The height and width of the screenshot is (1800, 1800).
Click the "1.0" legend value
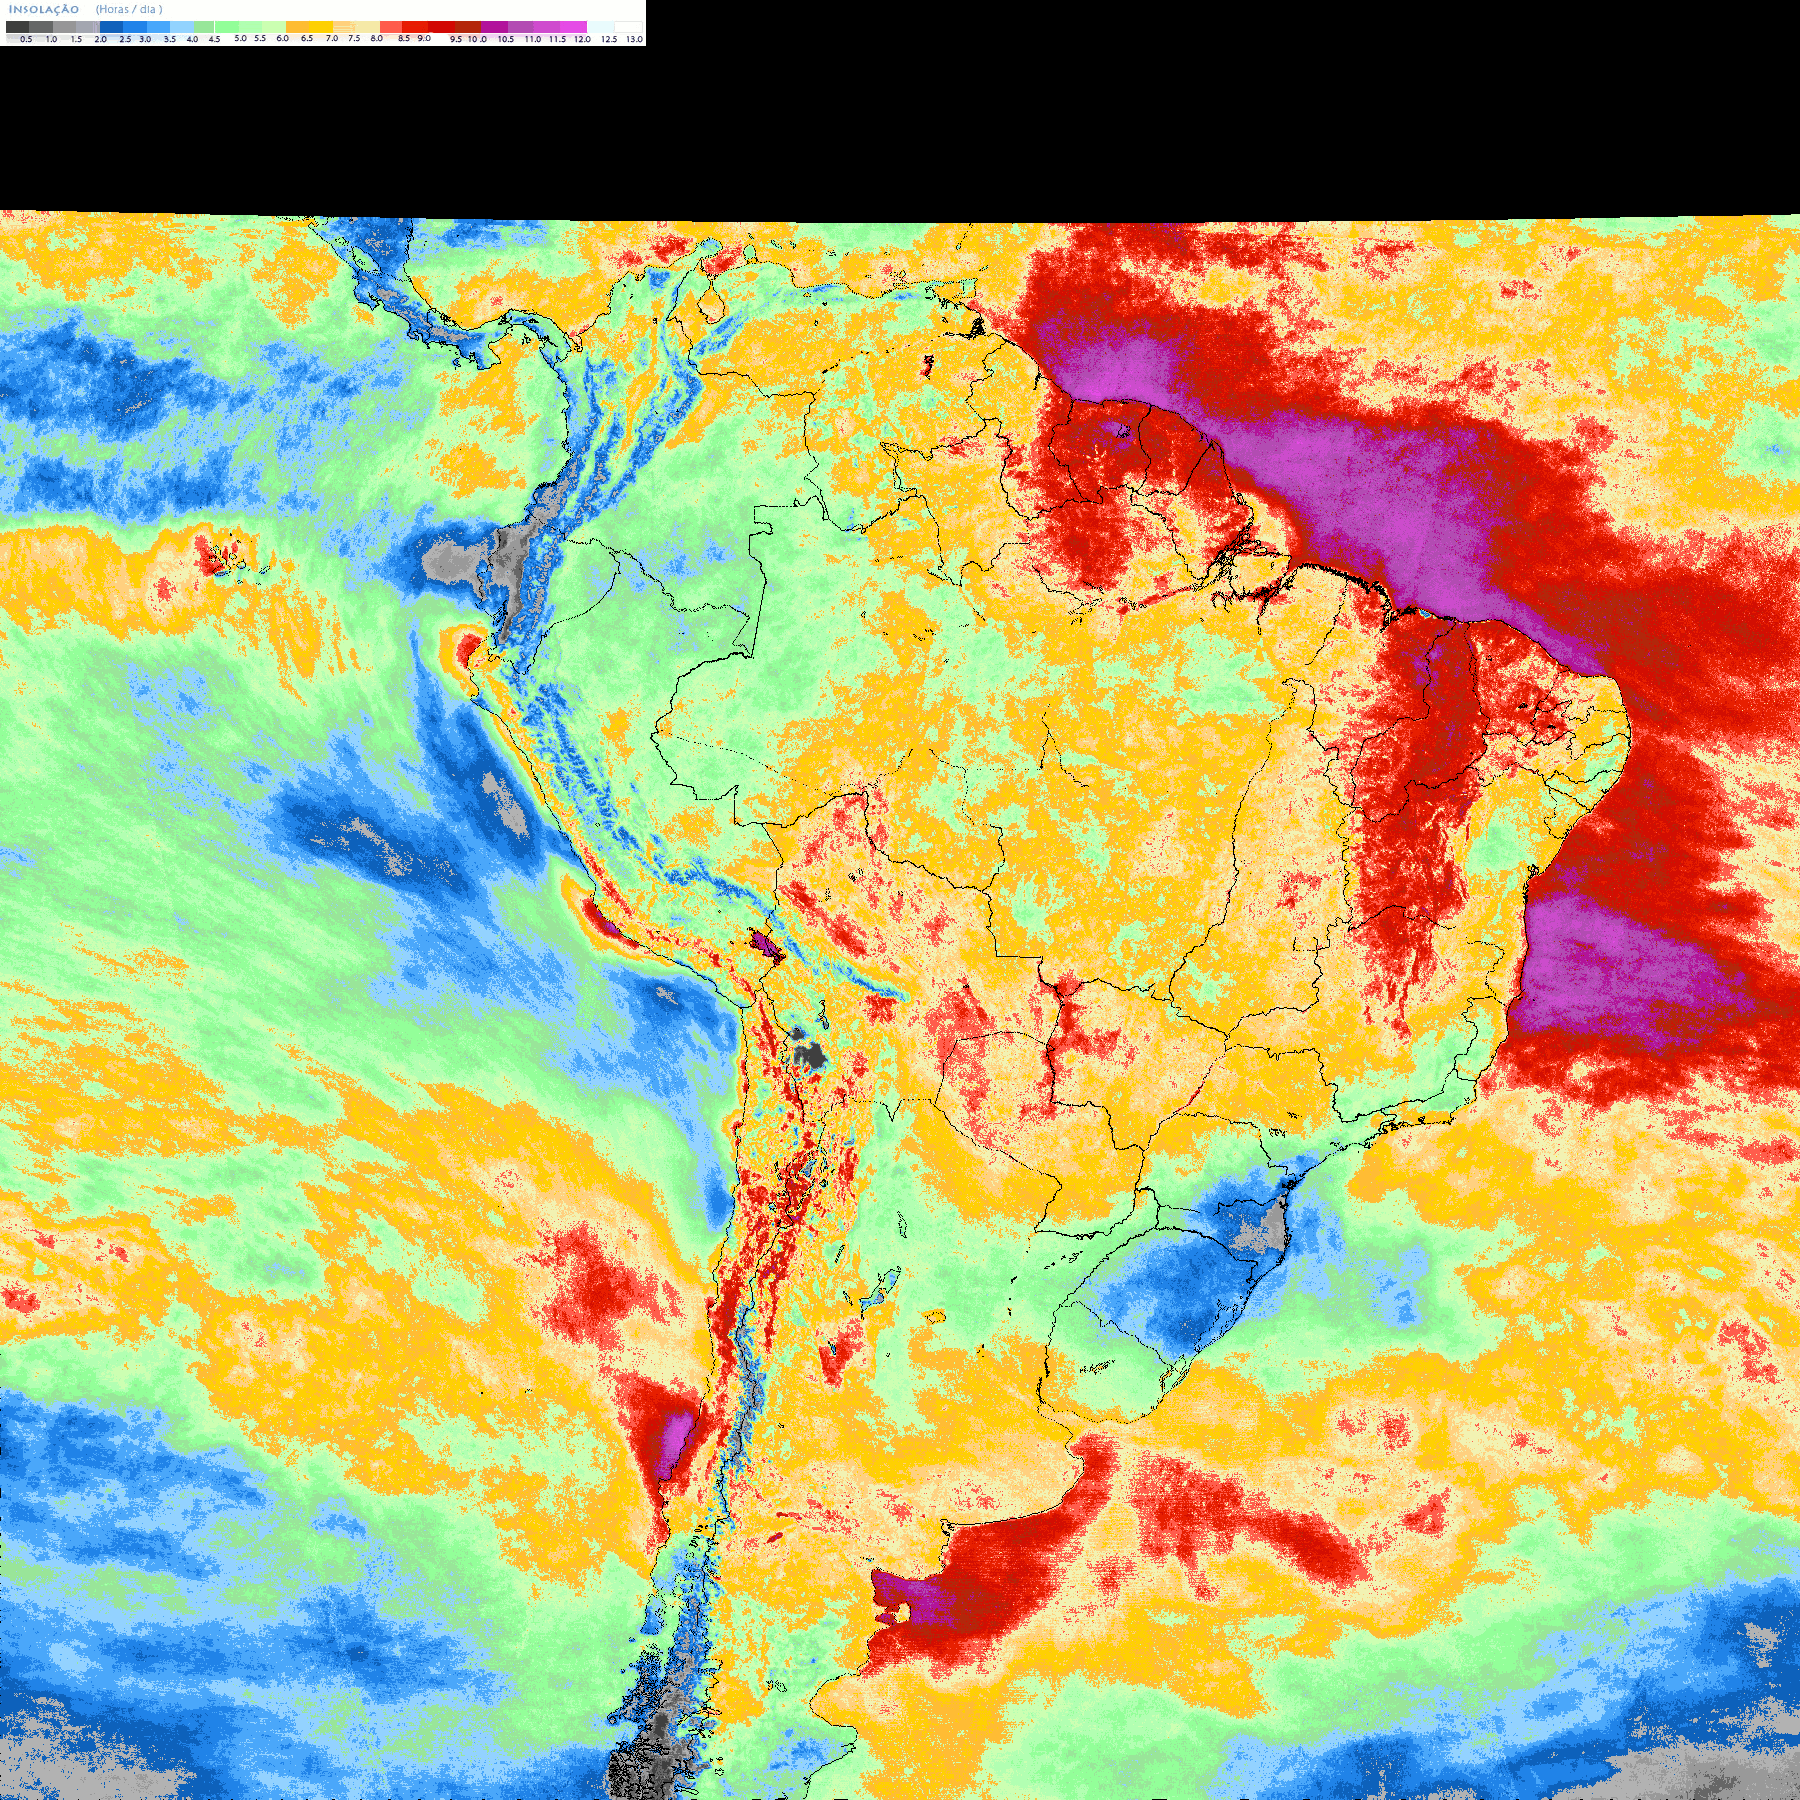(x=51, y=39)
